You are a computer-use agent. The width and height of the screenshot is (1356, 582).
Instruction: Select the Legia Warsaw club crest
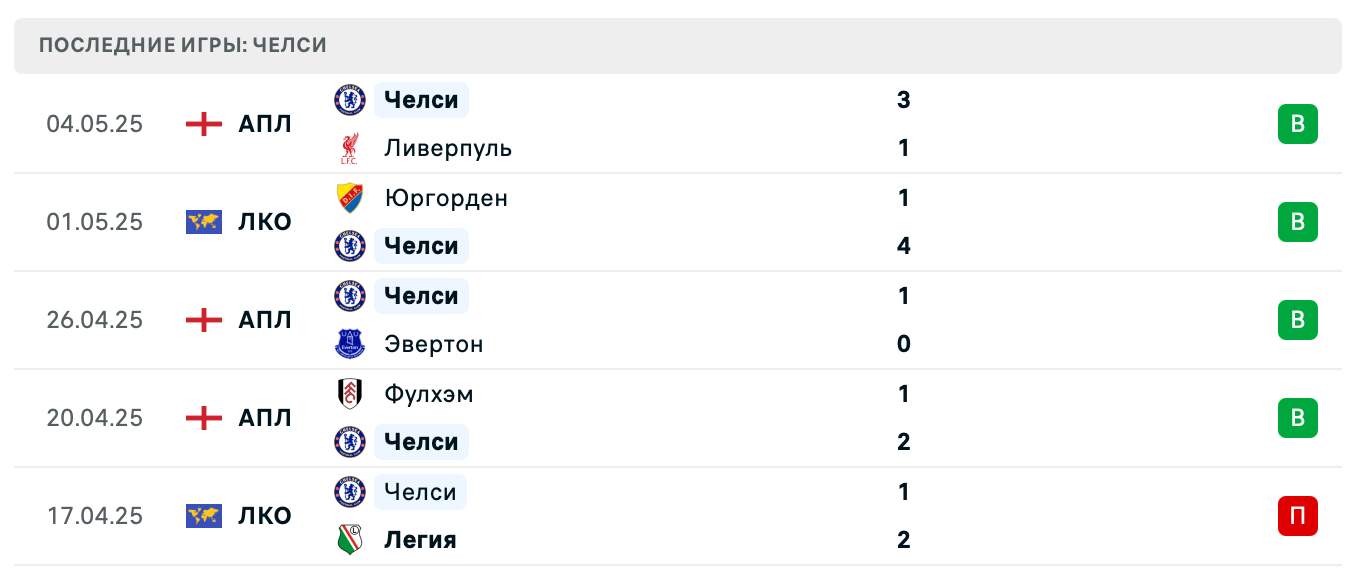(349, 540)
